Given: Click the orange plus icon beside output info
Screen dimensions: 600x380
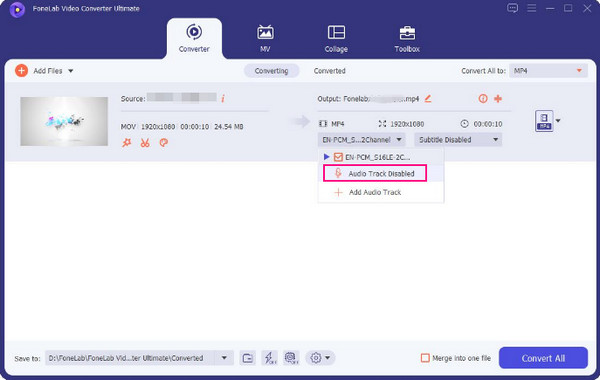Looking at the screenshot, I should click(498, 99).
